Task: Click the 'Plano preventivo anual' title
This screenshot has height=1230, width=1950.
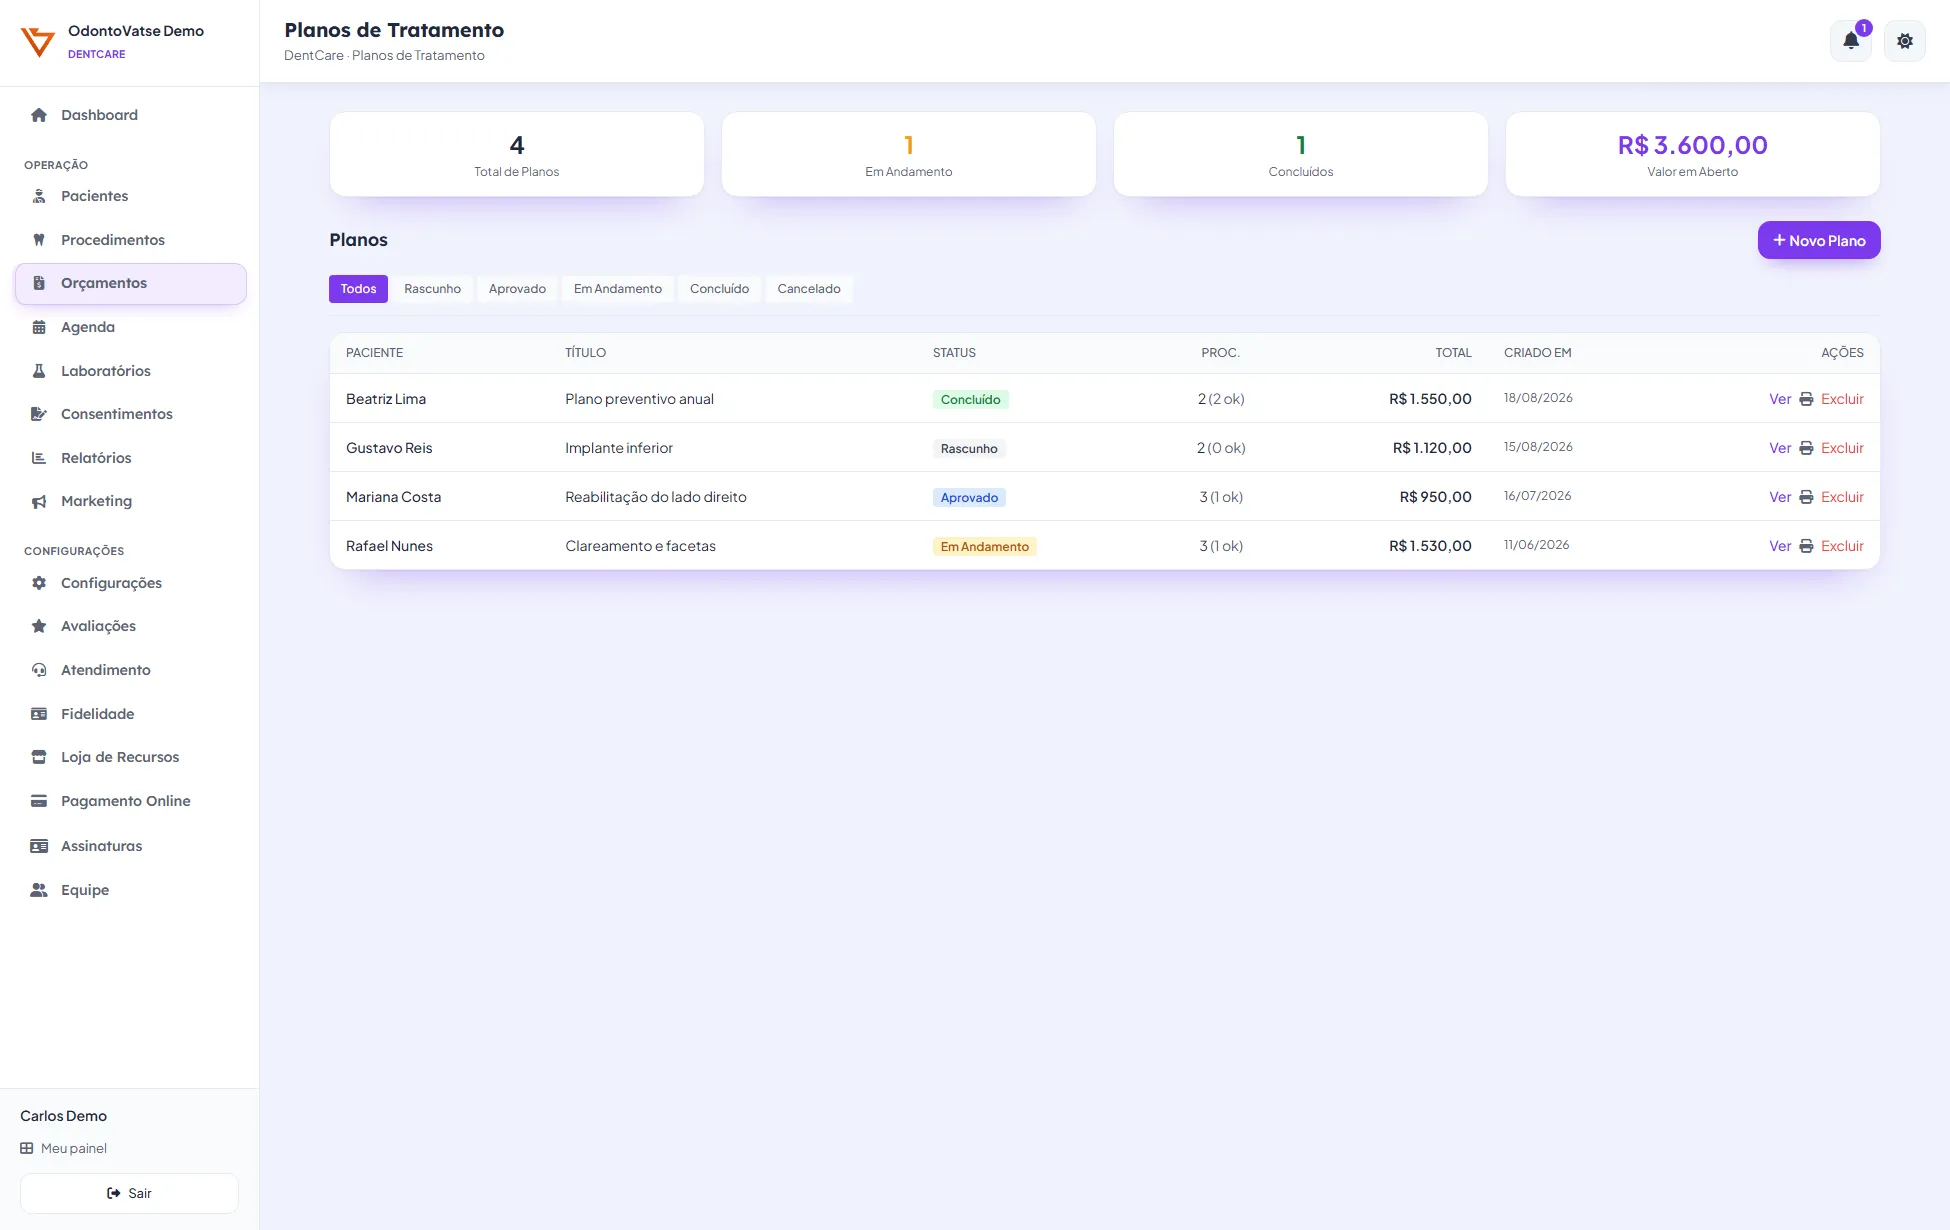Action: pyautogui.click(x=639, y=399)
